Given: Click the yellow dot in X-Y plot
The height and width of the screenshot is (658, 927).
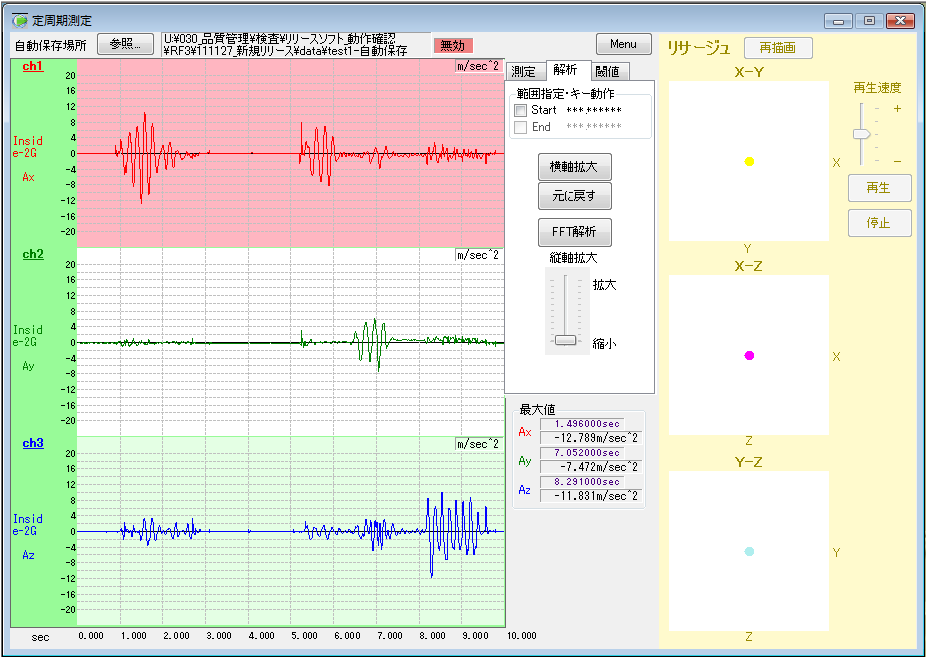Looking at the screenshot, I should click(x=749, y=161).
